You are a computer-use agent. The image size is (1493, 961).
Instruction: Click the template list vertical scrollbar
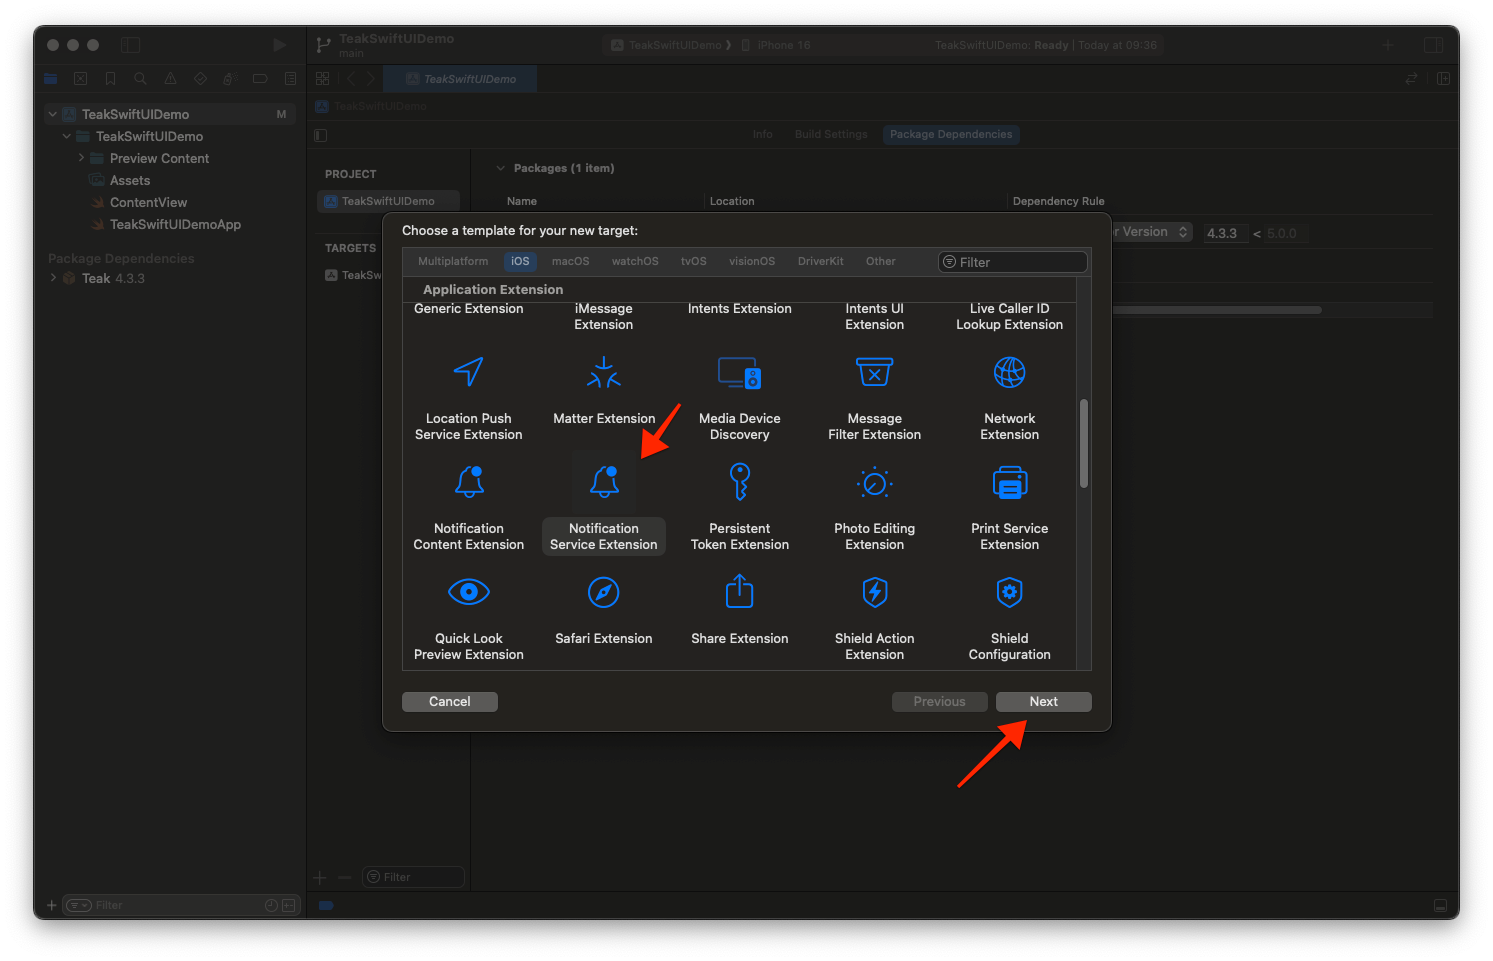pyautogui.click(x=1084, y=444)
